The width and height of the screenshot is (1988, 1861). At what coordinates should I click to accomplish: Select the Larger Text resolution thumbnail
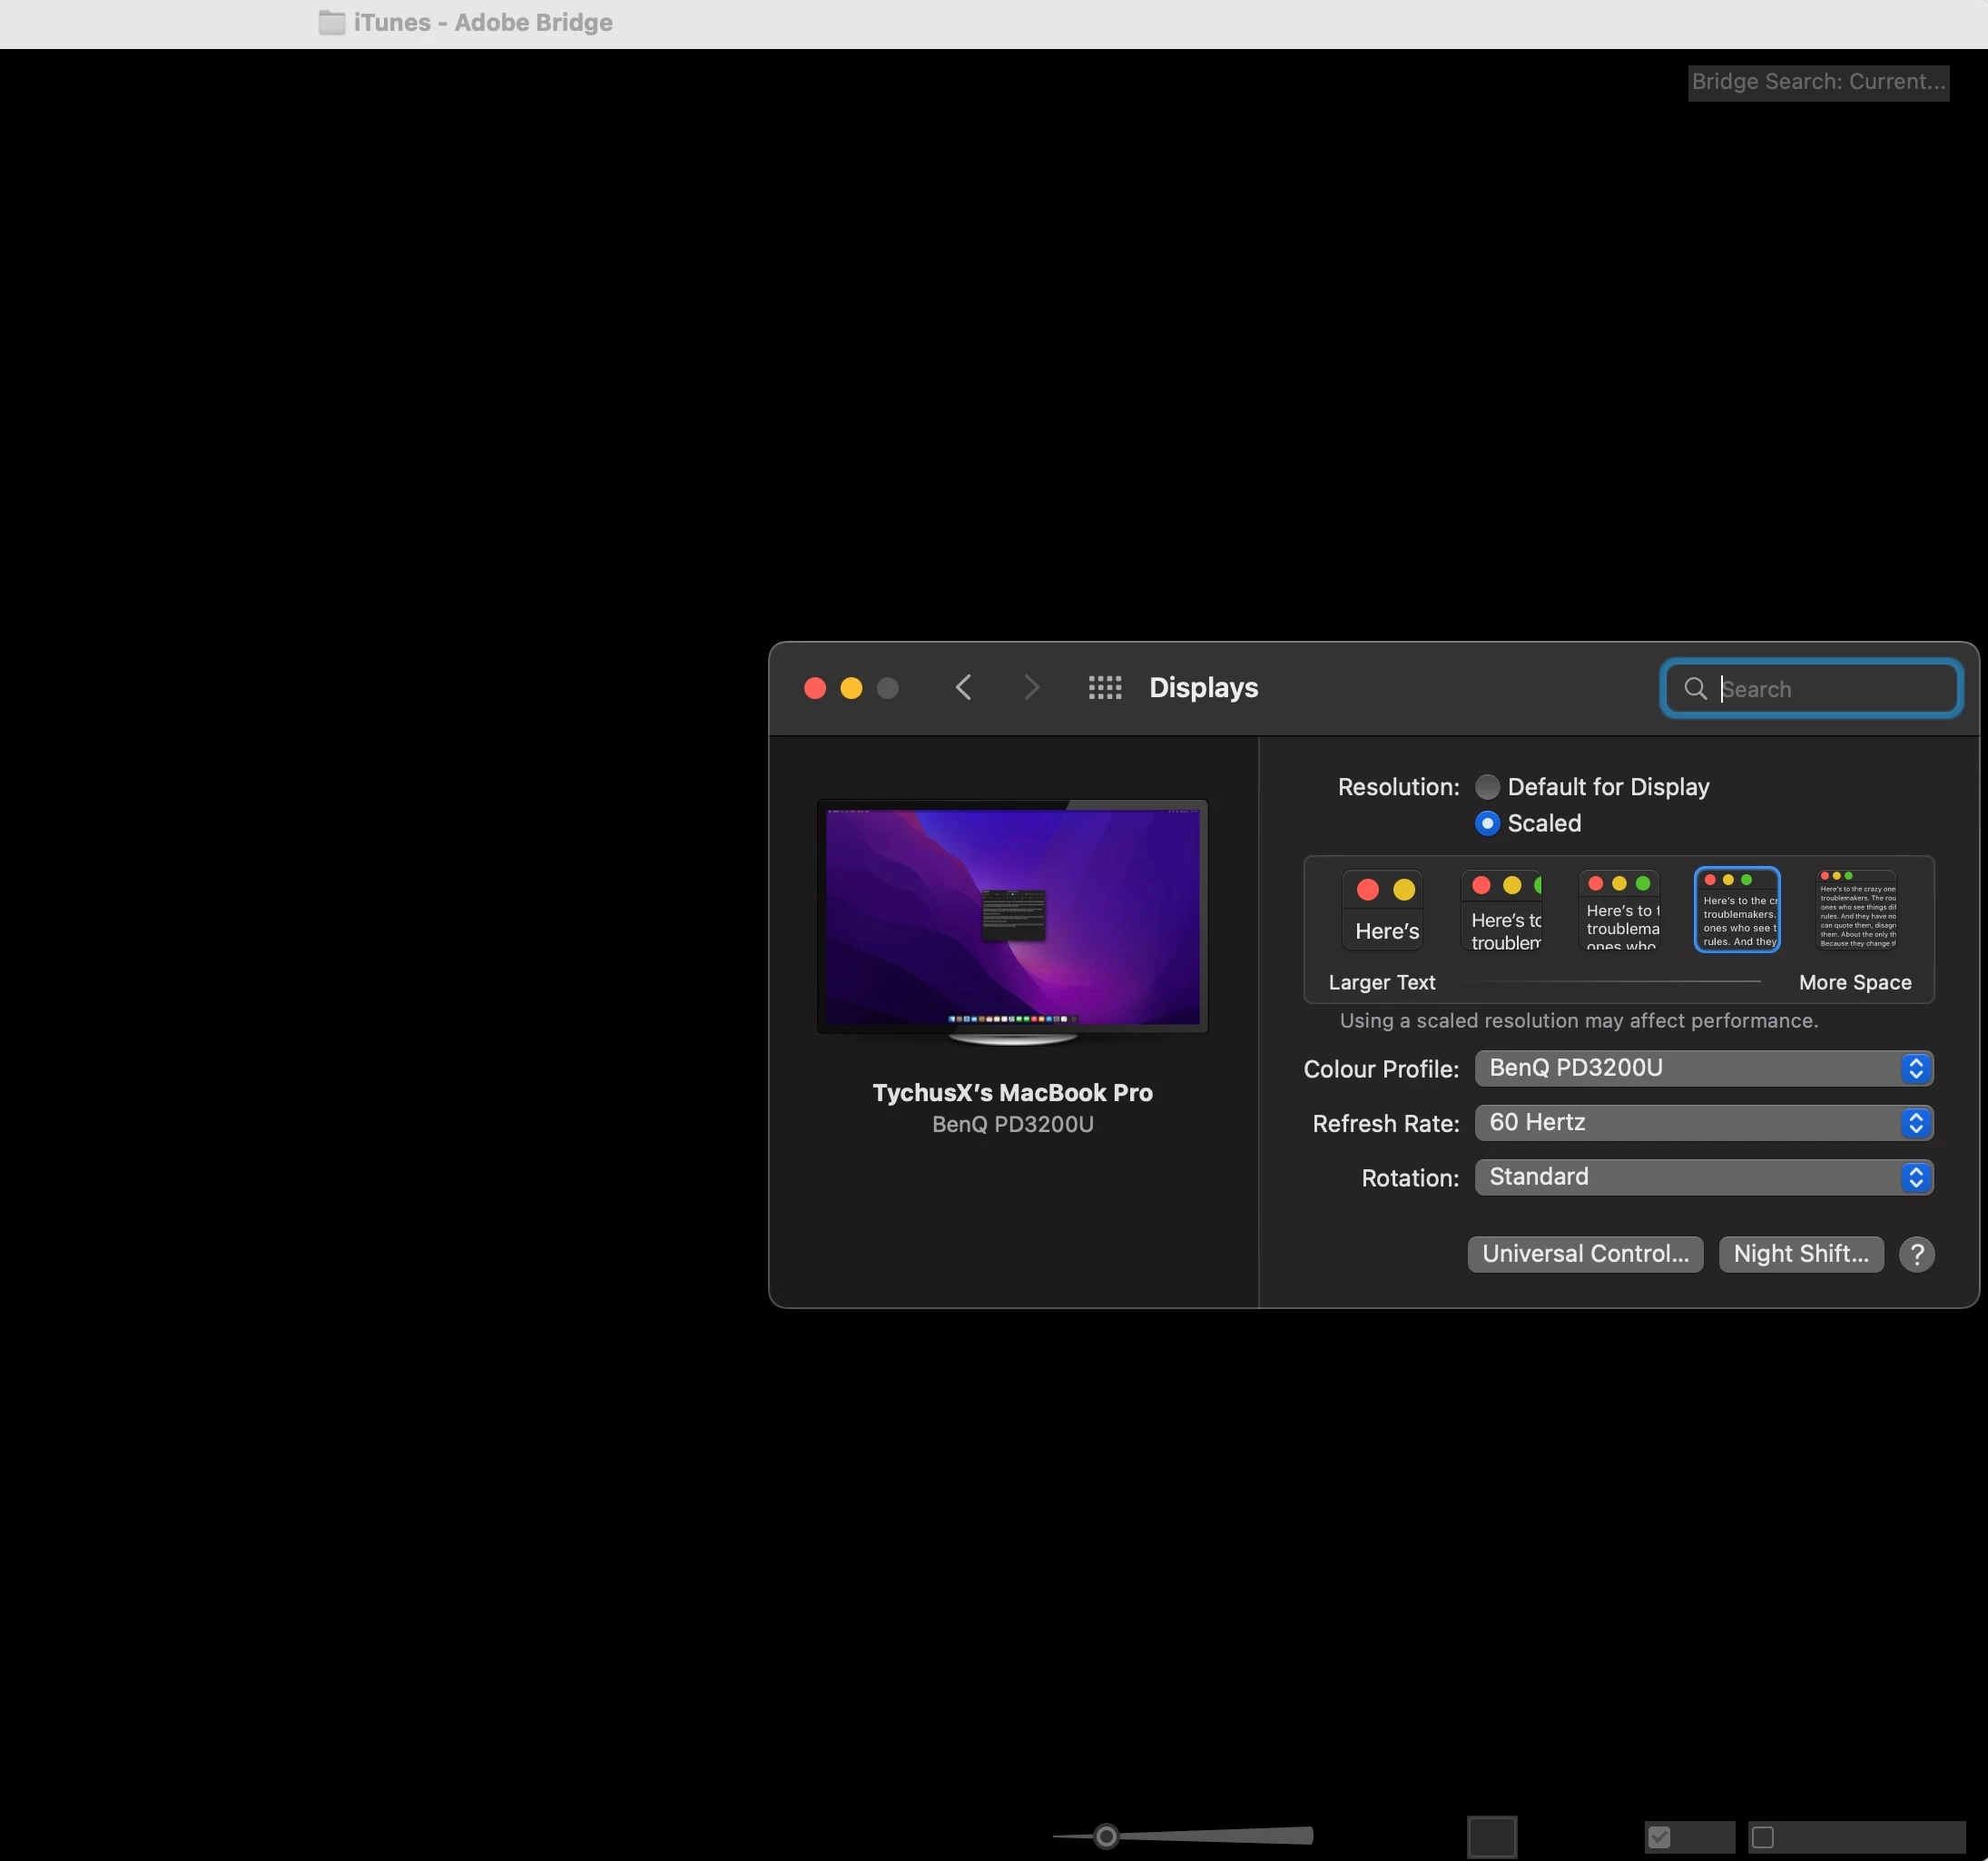pyautogui.click(x=1385, y=910)
